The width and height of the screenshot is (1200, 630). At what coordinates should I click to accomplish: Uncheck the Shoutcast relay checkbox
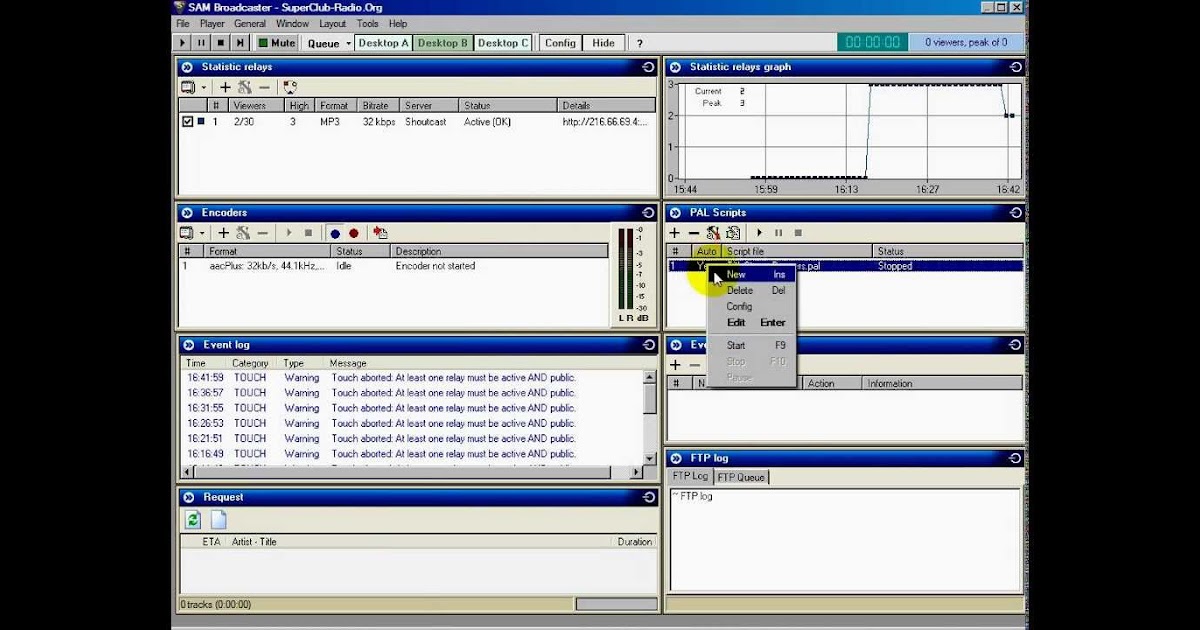(x=187, y=121)
